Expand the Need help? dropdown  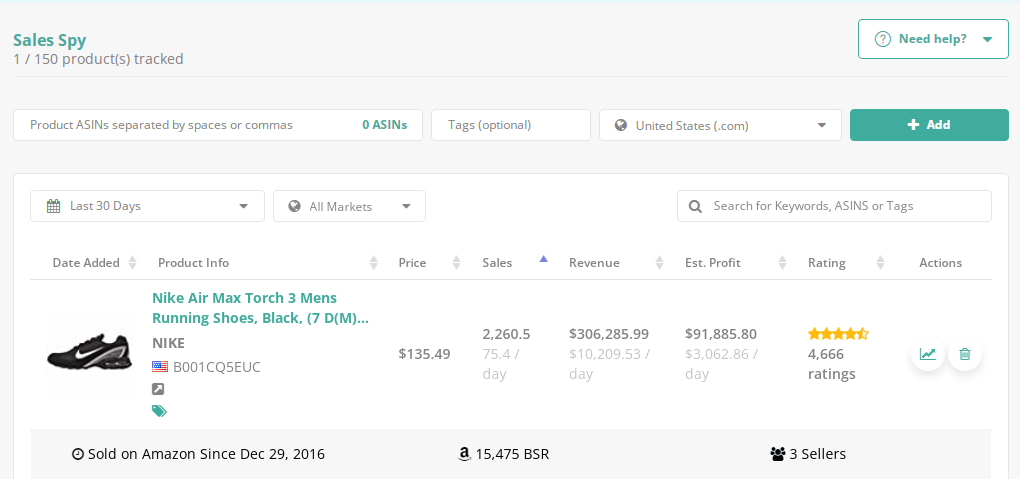pos(933,39)
